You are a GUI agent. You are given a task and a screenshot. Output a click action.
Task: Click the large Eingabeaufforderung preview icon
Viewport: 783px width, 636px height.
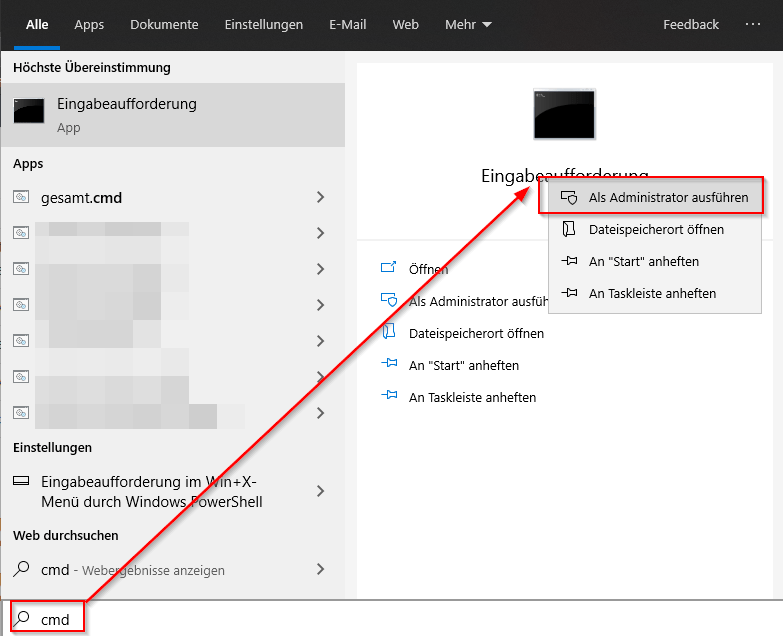(565, 114)
